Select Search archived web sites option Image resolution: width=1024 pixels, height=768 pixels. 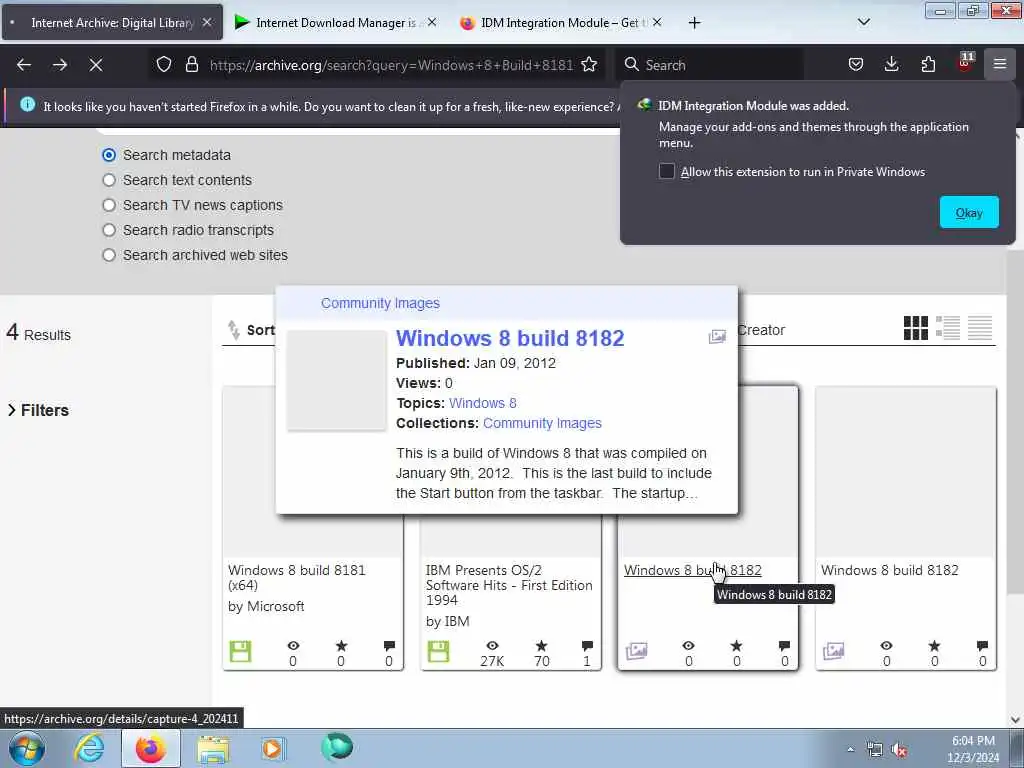tap(109, 255)
